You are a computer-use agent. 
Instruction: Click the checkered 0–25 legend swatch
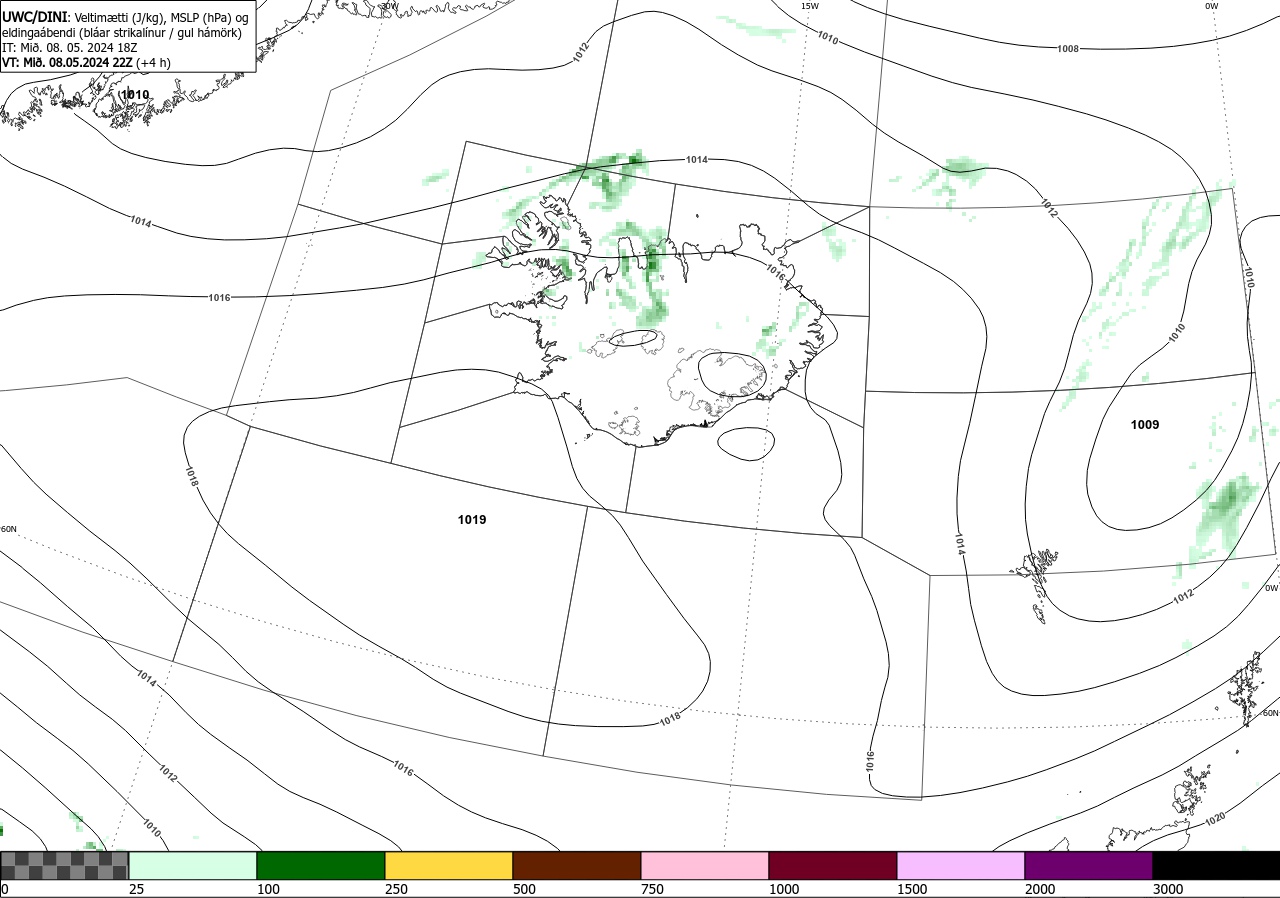(65, 865)
